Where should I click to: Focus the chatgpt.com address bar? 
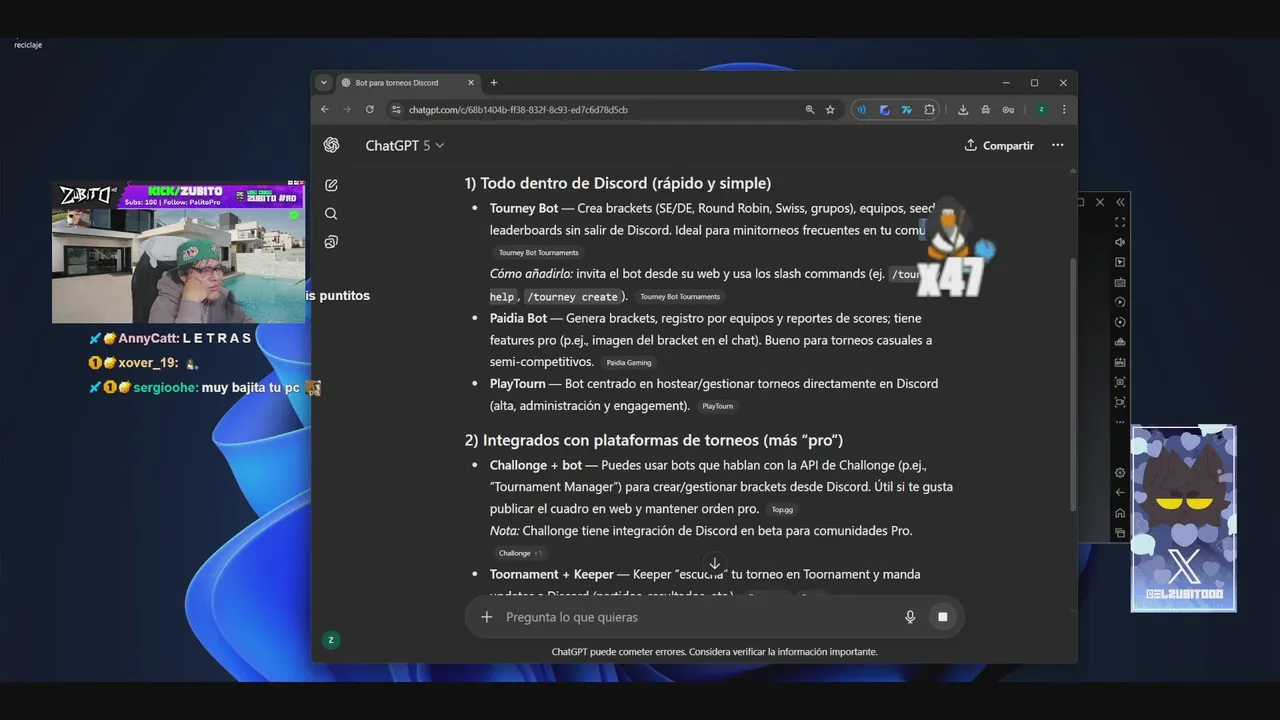point(600,110)
